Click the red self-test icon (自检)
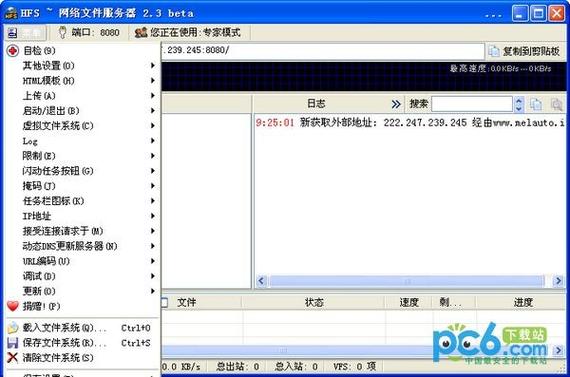The height and width of the screenshot is (377, 570). (x=13, y=51)
